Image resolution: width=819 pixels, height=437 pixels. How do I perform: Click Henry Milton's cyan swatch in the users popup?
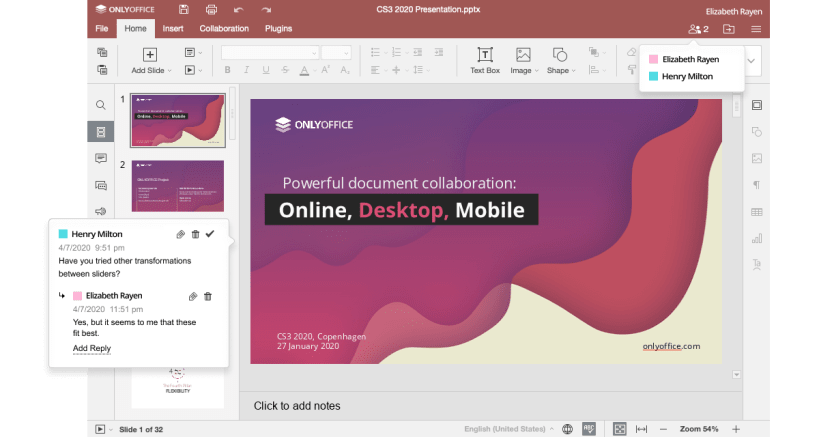point(653,76)
